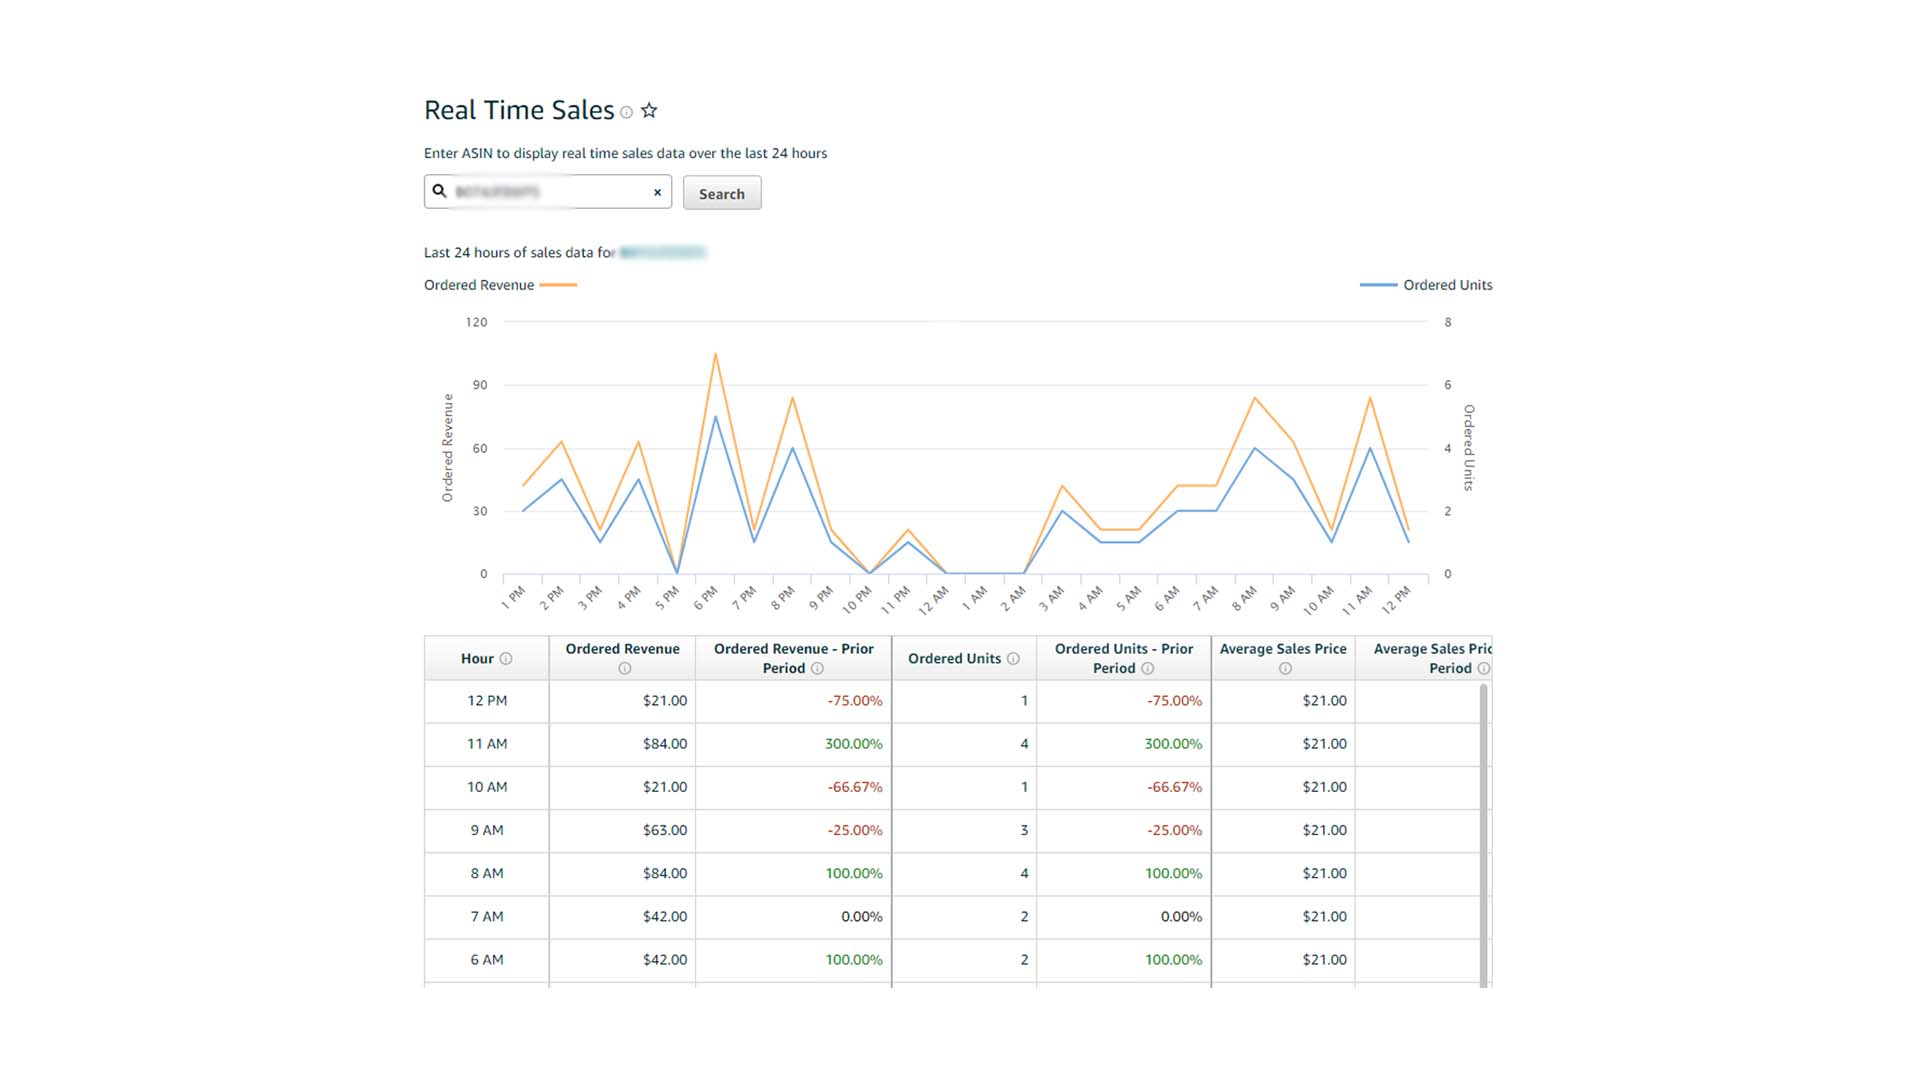This screenshot has height=1080, width=1920.
Task: Open info tooltip beside Real Time Sales title
Action: 627,113
